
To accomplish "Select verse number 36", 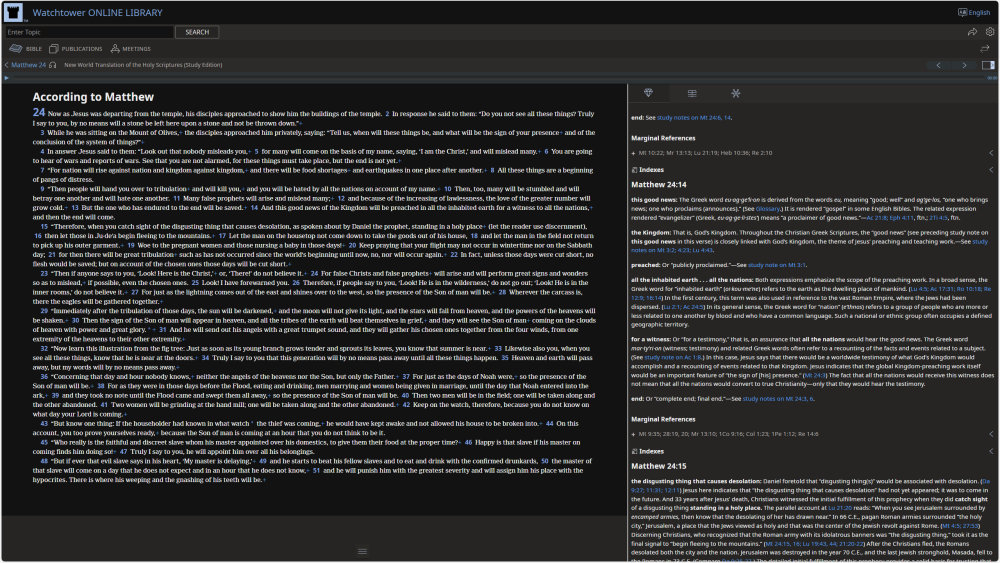I will click(x=44, y=377).
